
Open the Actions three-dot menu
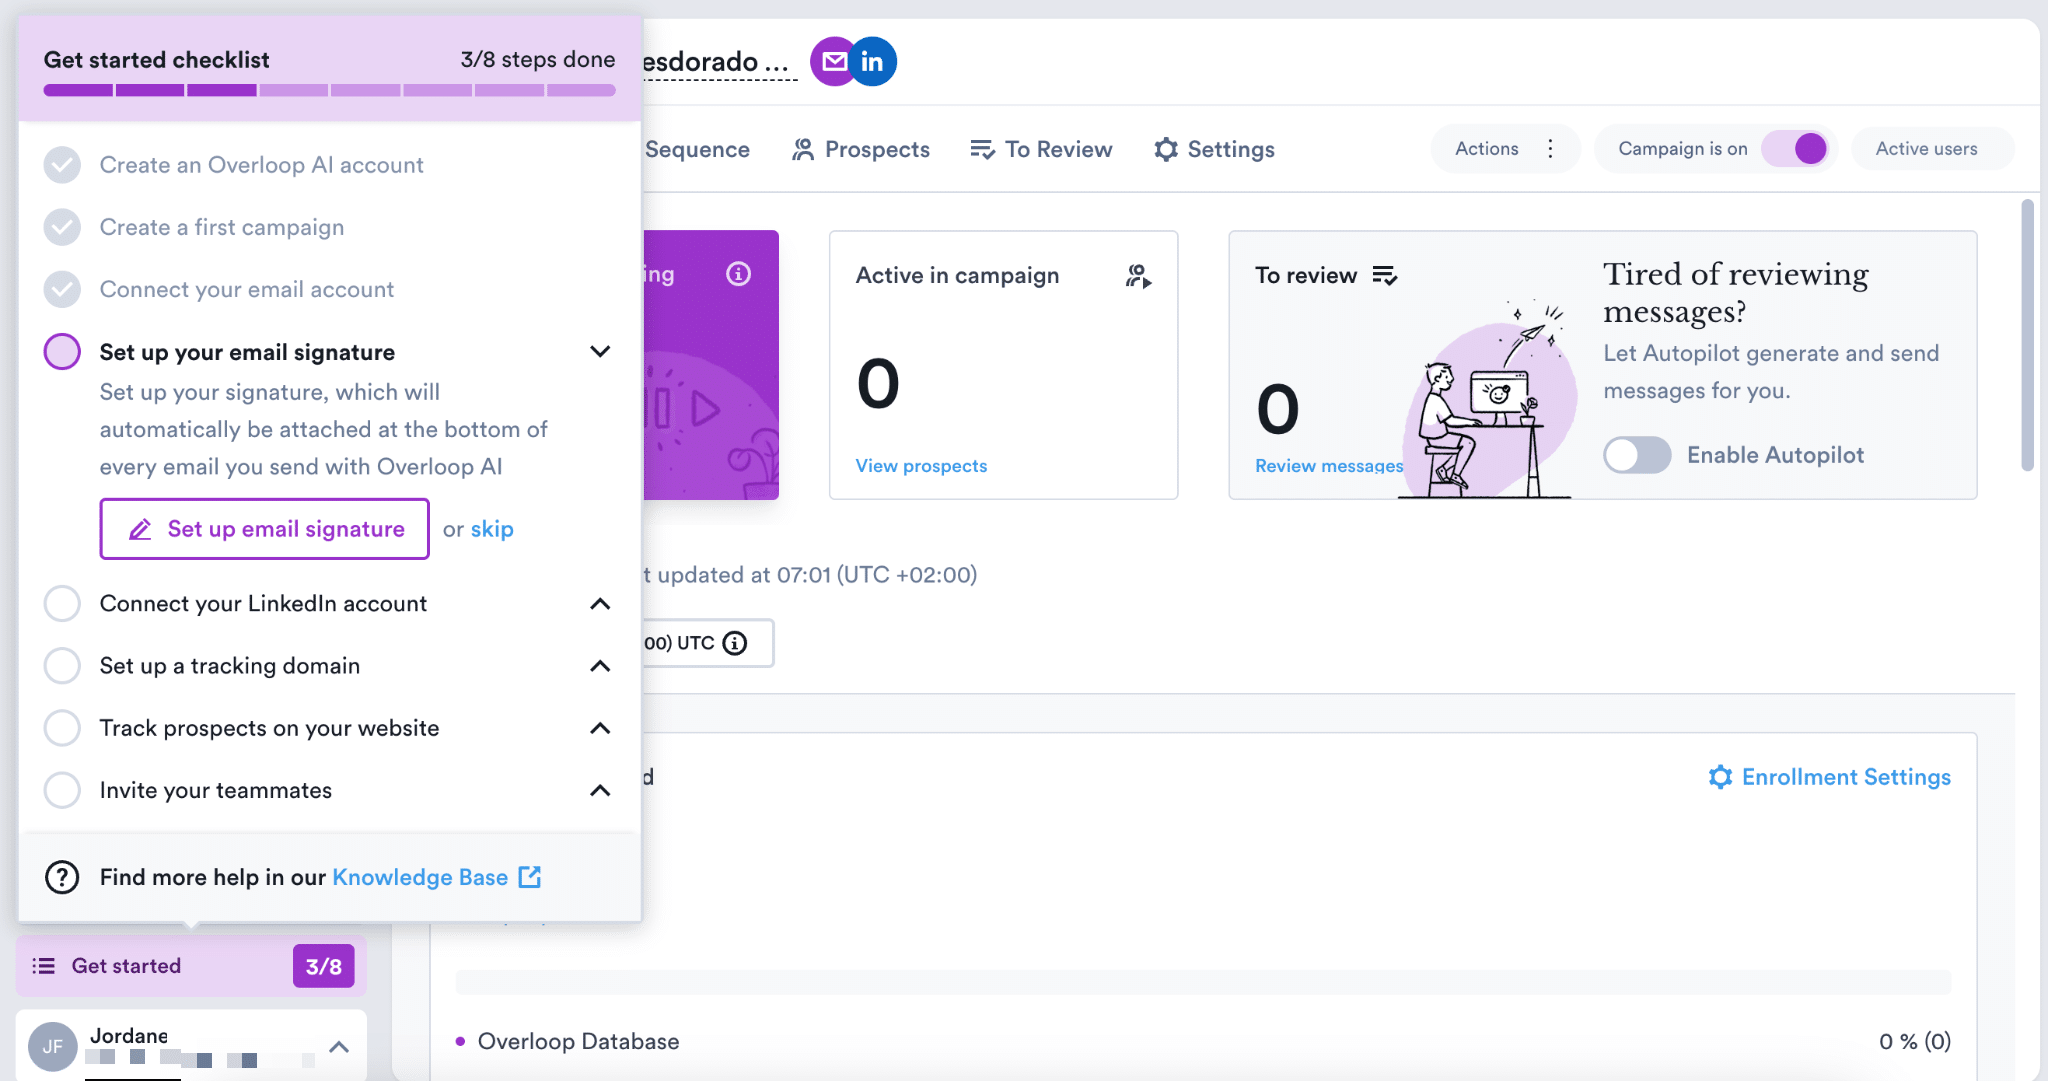coord(1550,149)
